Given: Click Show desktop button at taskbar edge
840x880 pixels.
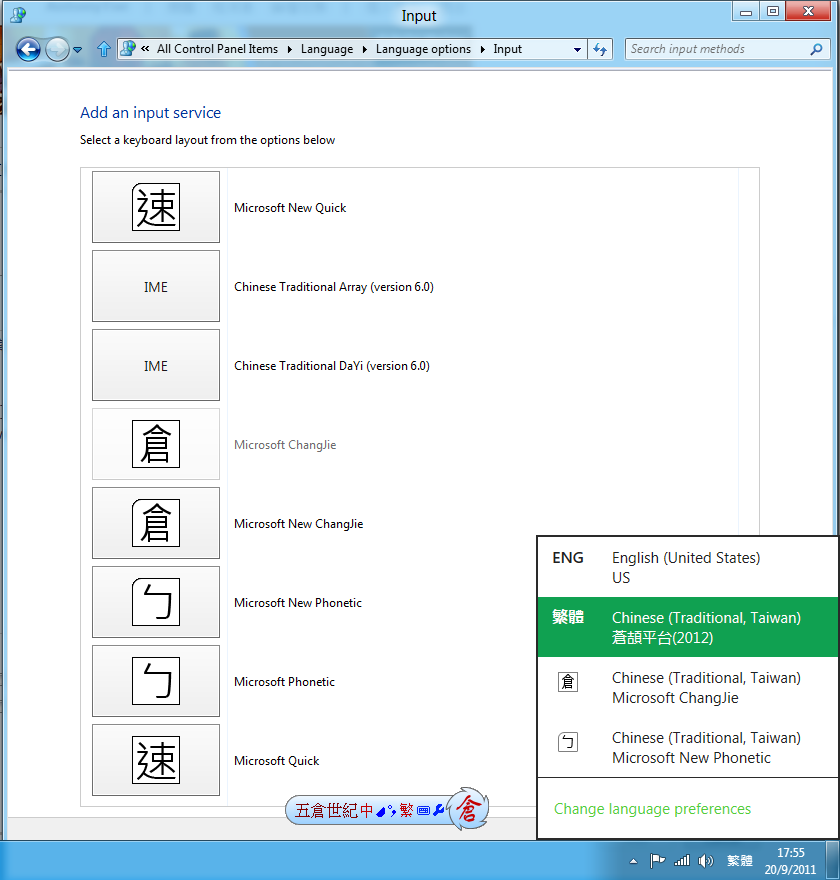Looking at the screenshot, I should [833, 860].
